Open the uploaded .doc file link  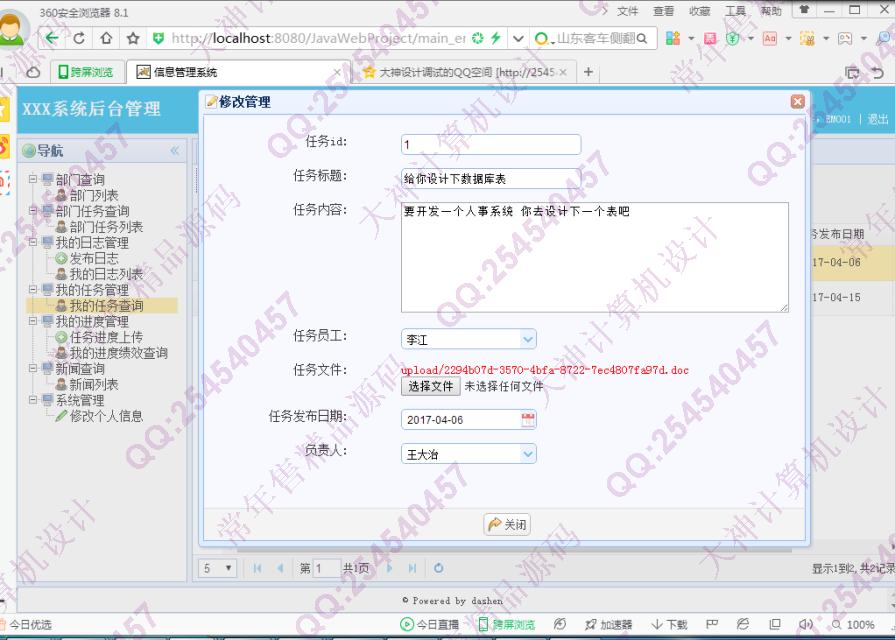545,370
